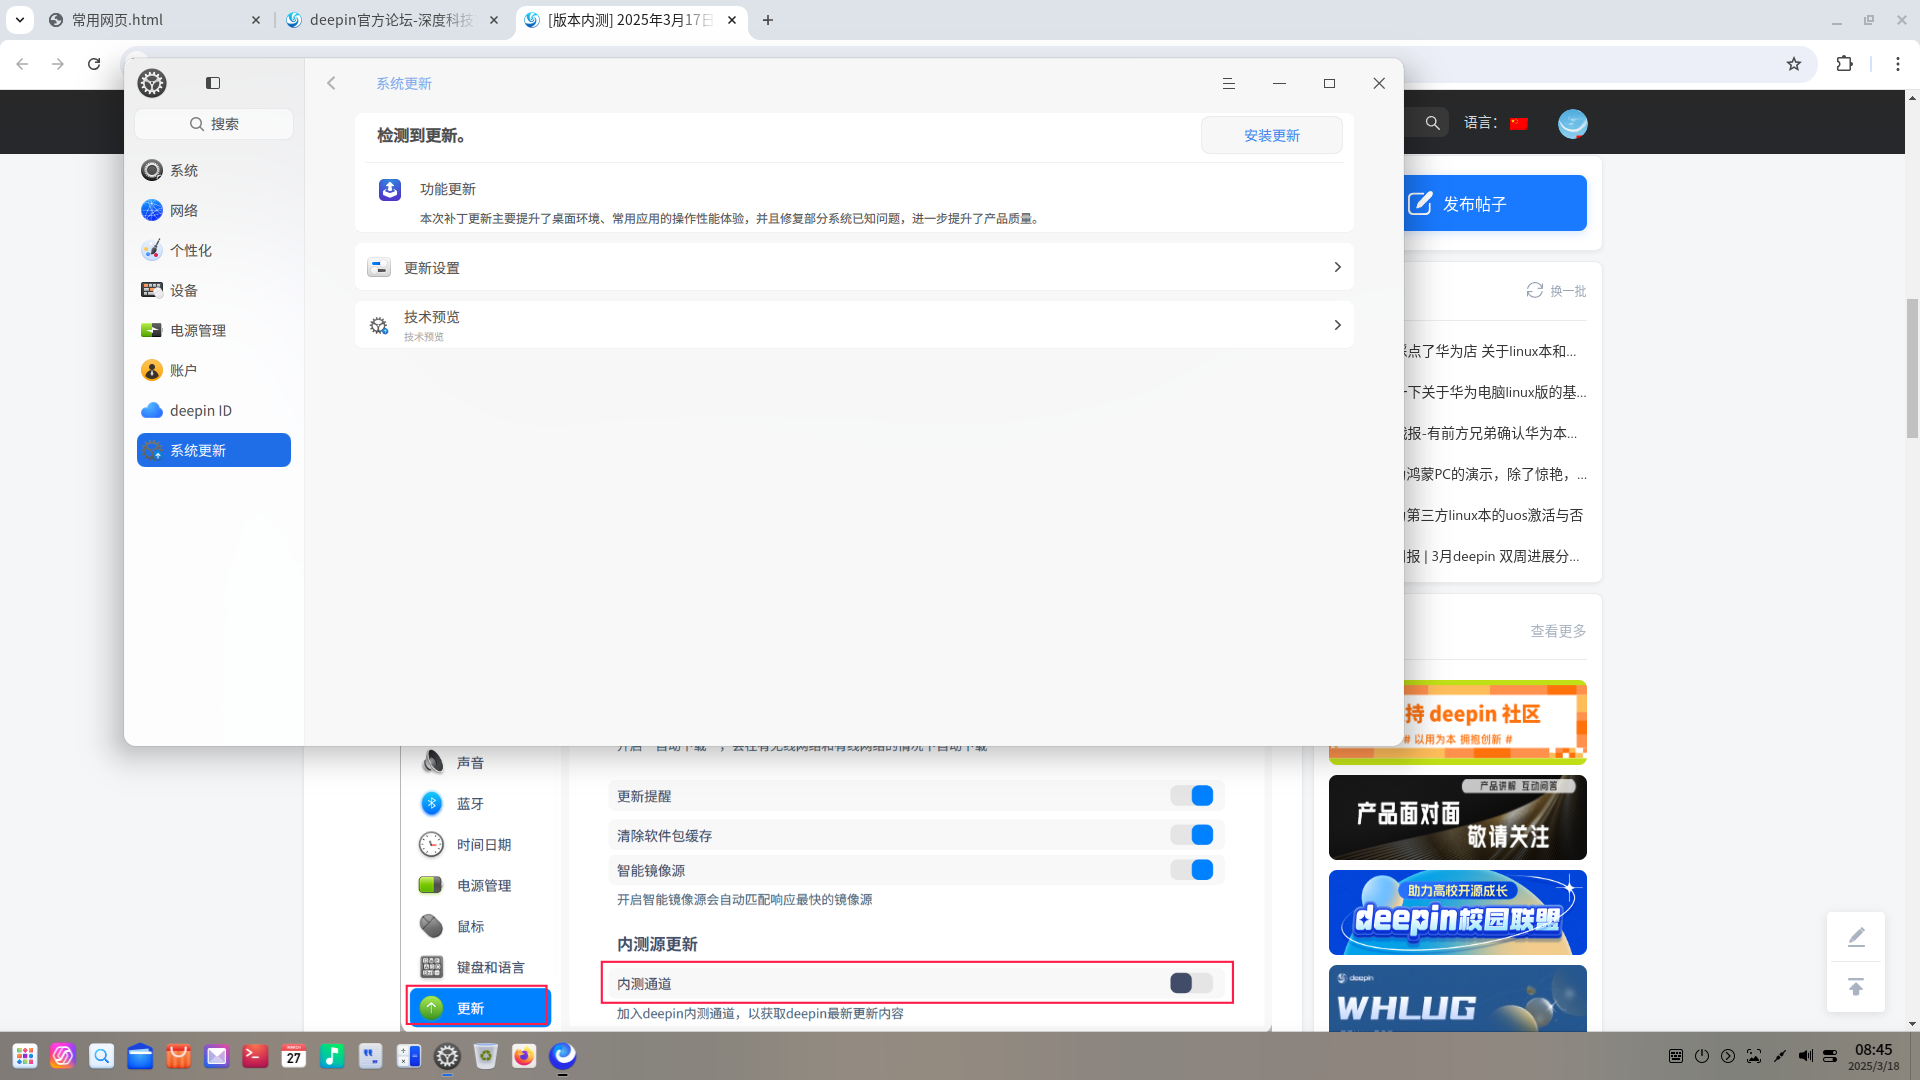The height and width of the screenshot is (1080, 1920).
Task: Click the 功能更新 entry icon
Action: pos(390,190)
